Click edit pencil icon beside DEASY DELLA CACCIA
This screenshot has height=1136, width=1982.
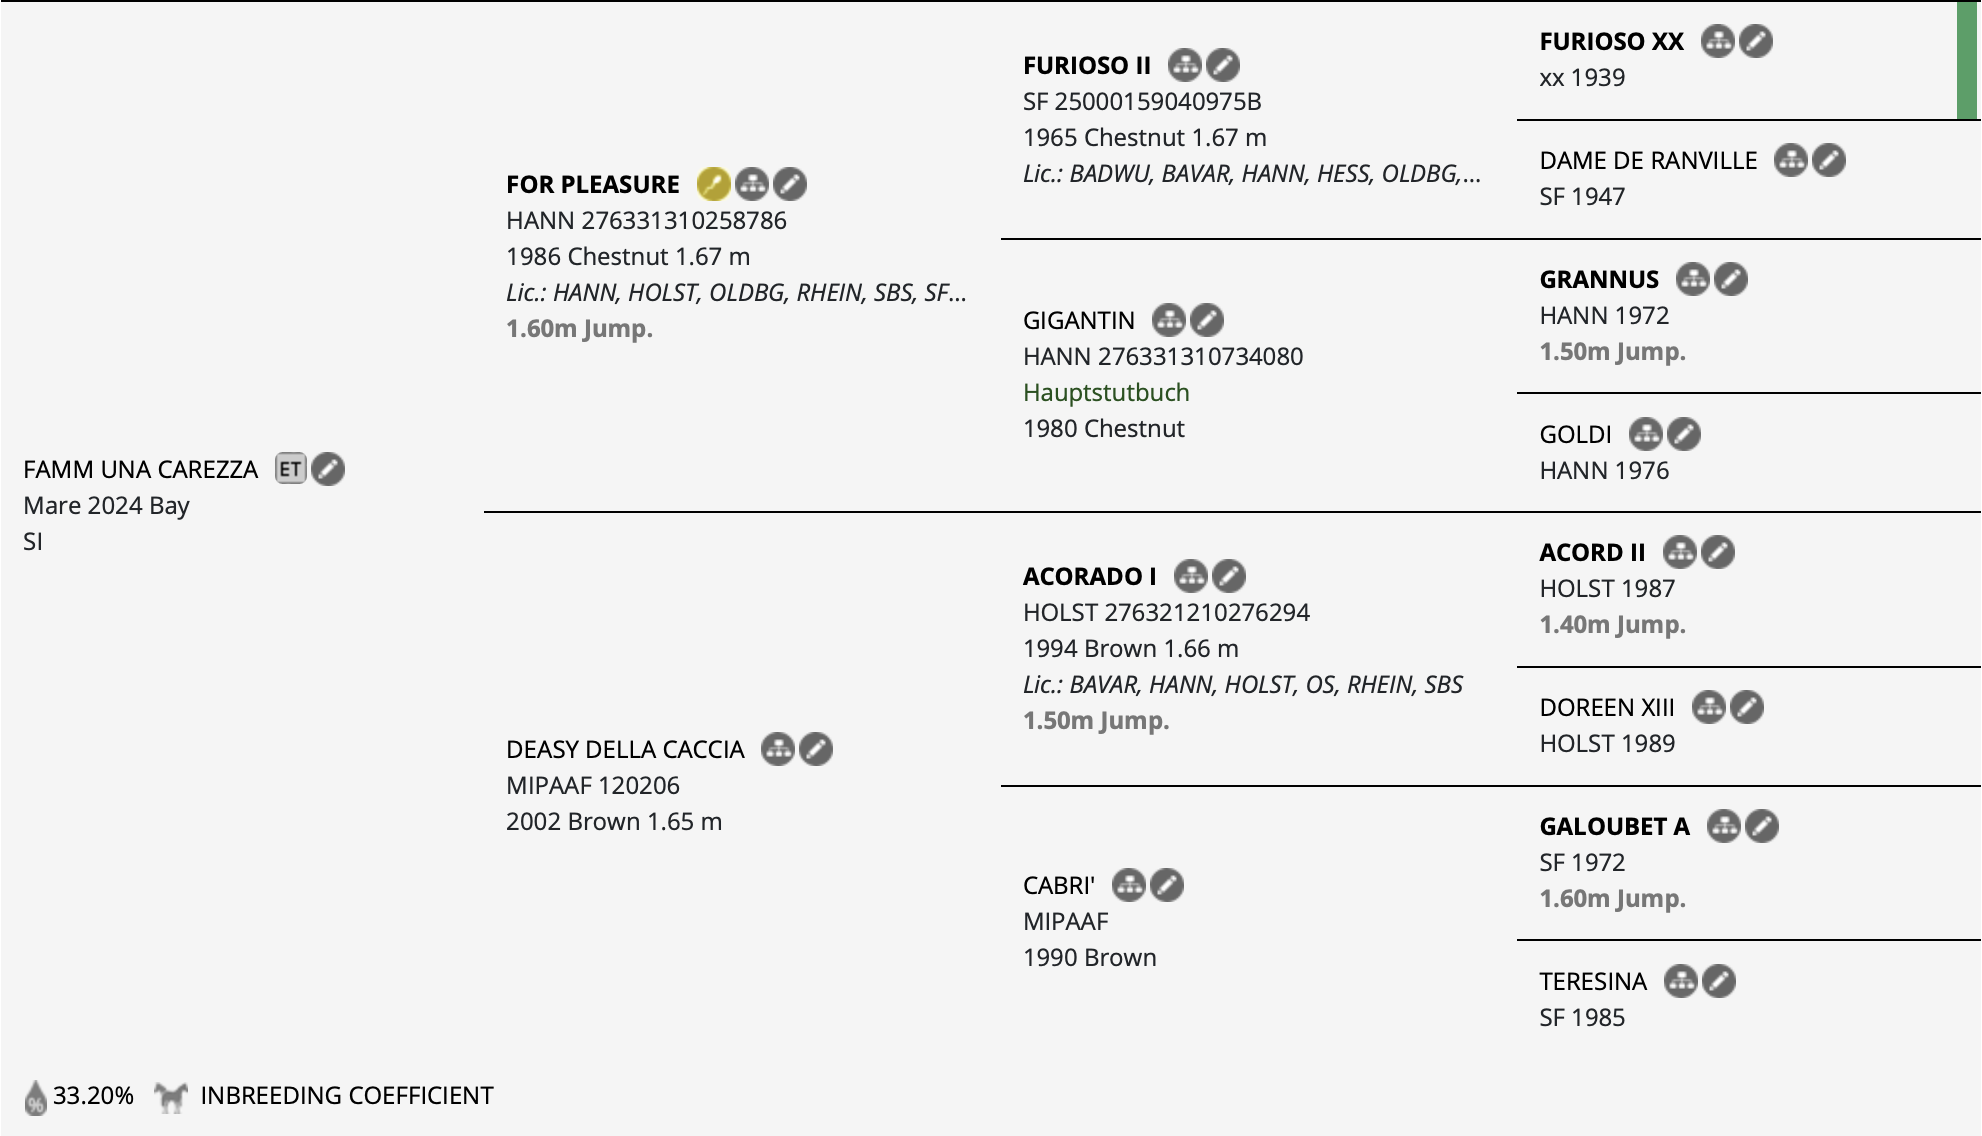click(816, 749)
